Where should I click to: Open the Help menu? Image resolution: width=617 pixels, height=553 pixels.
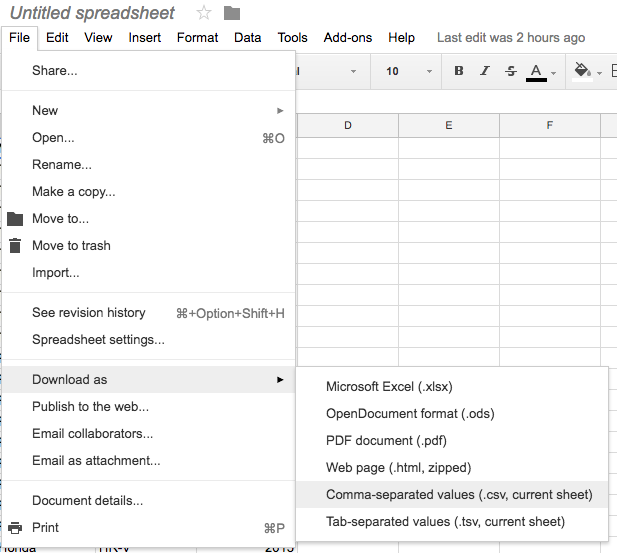pyautogui.click(x=401, y=38)
